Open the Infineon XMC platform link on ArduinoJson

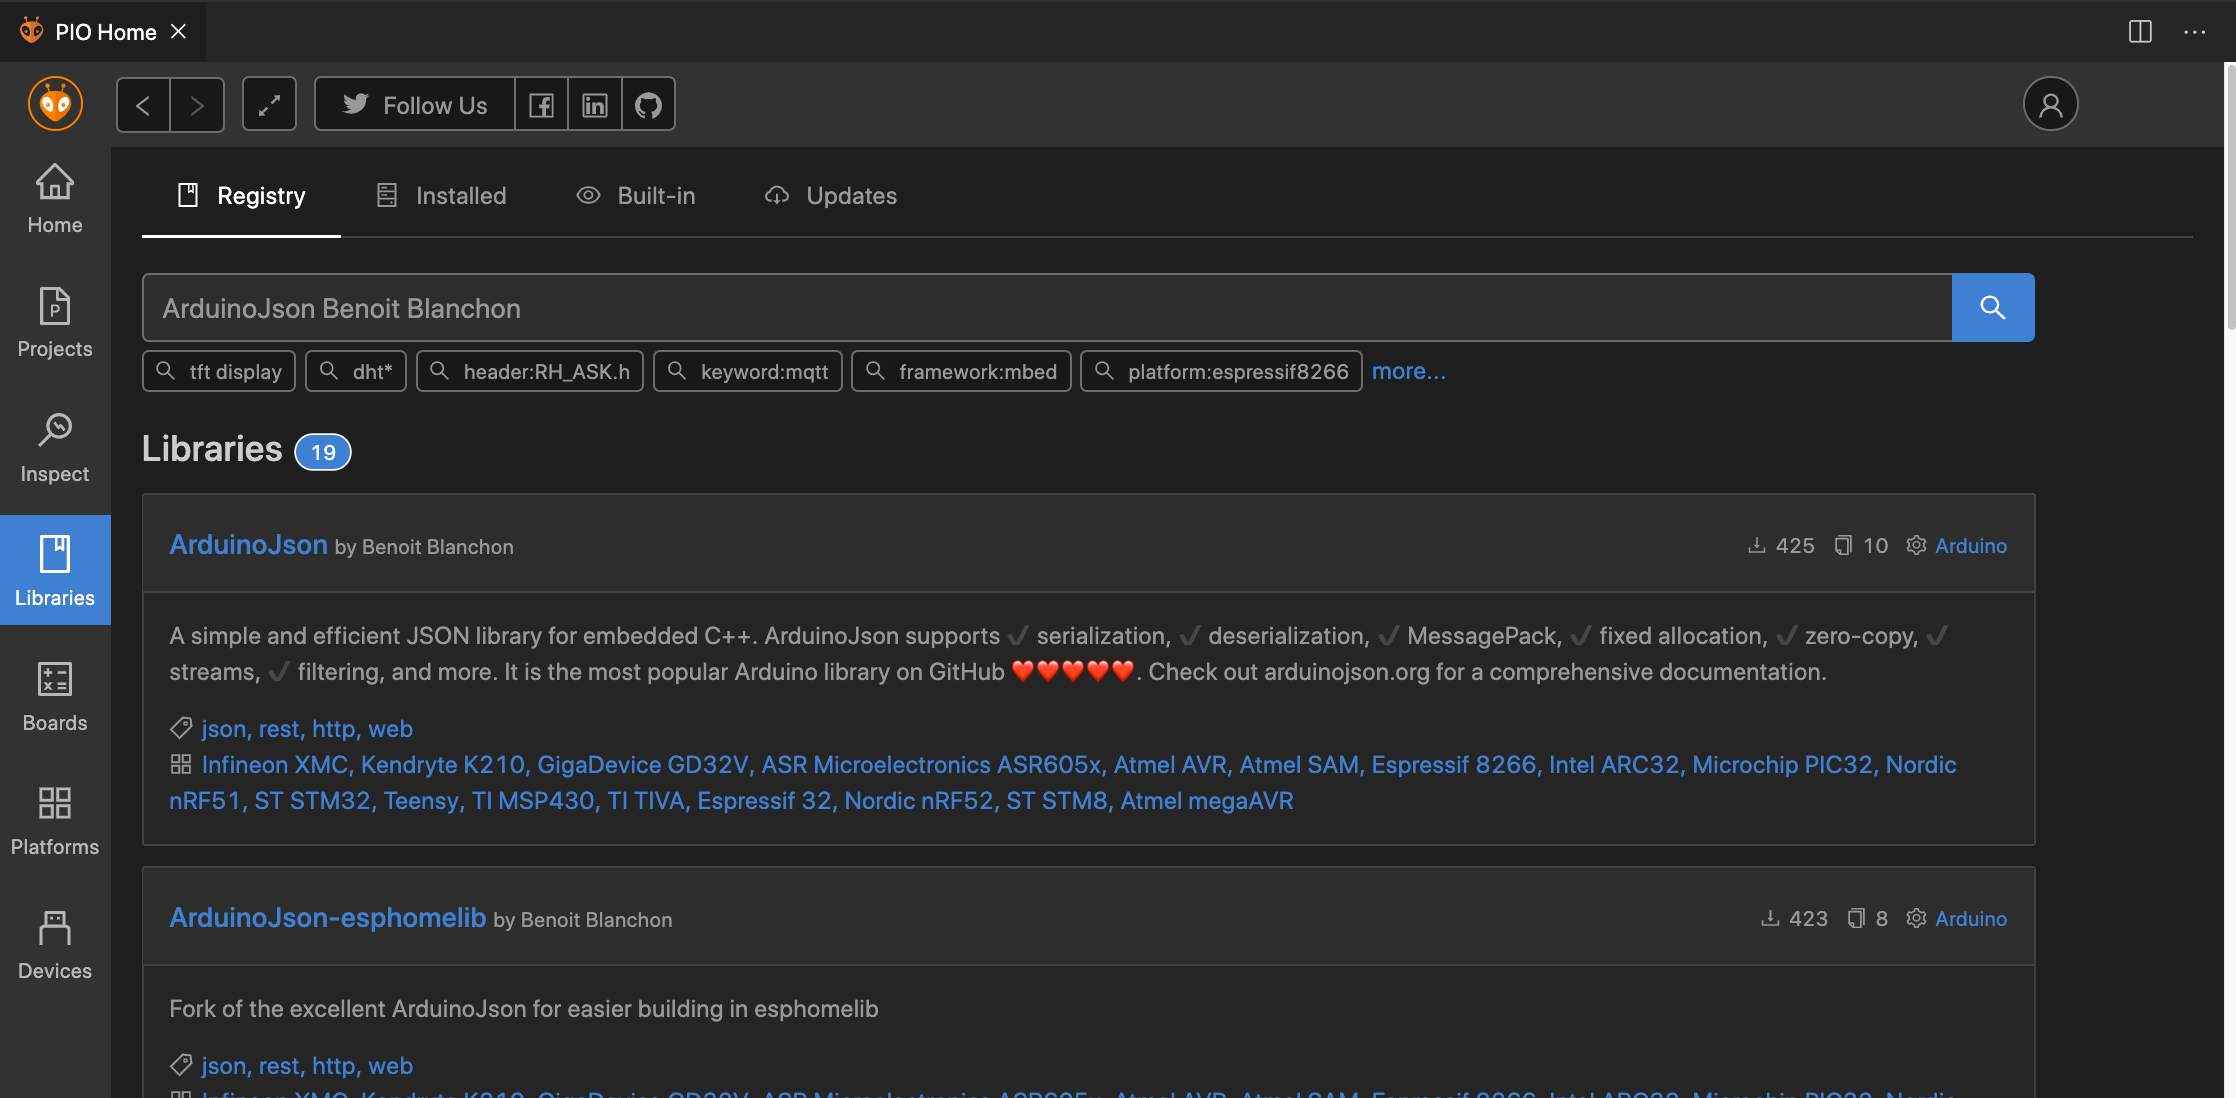275,765
